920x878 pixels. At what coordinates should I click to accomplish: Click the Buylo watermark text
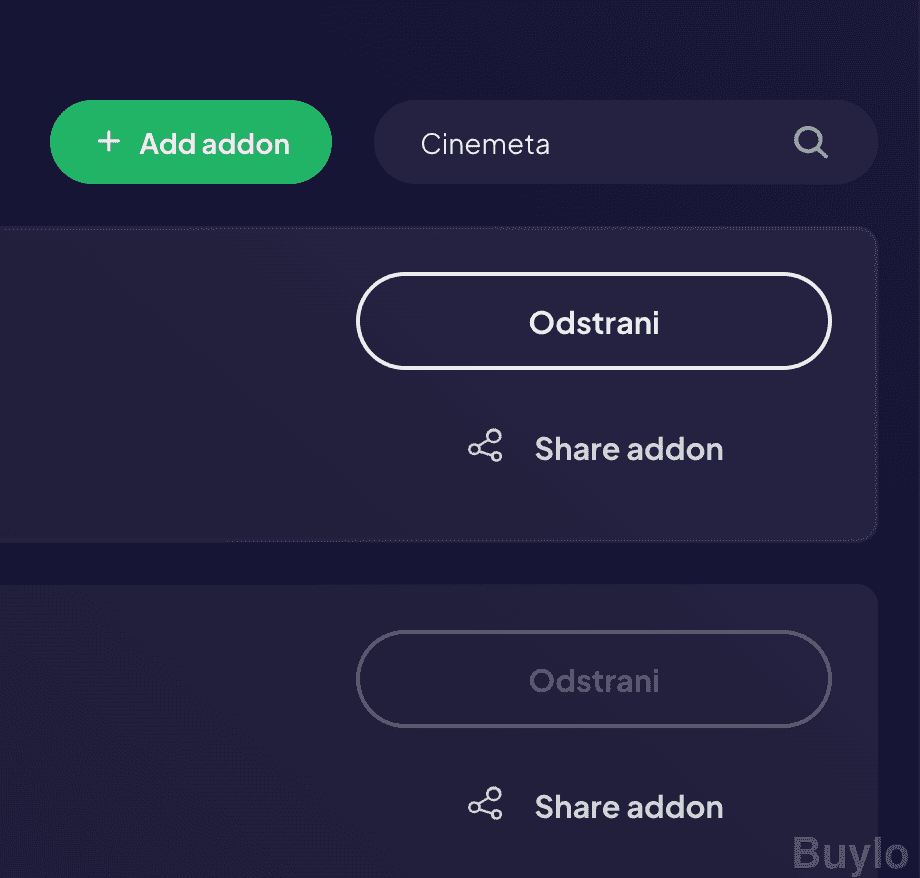(x=851, y=853)
